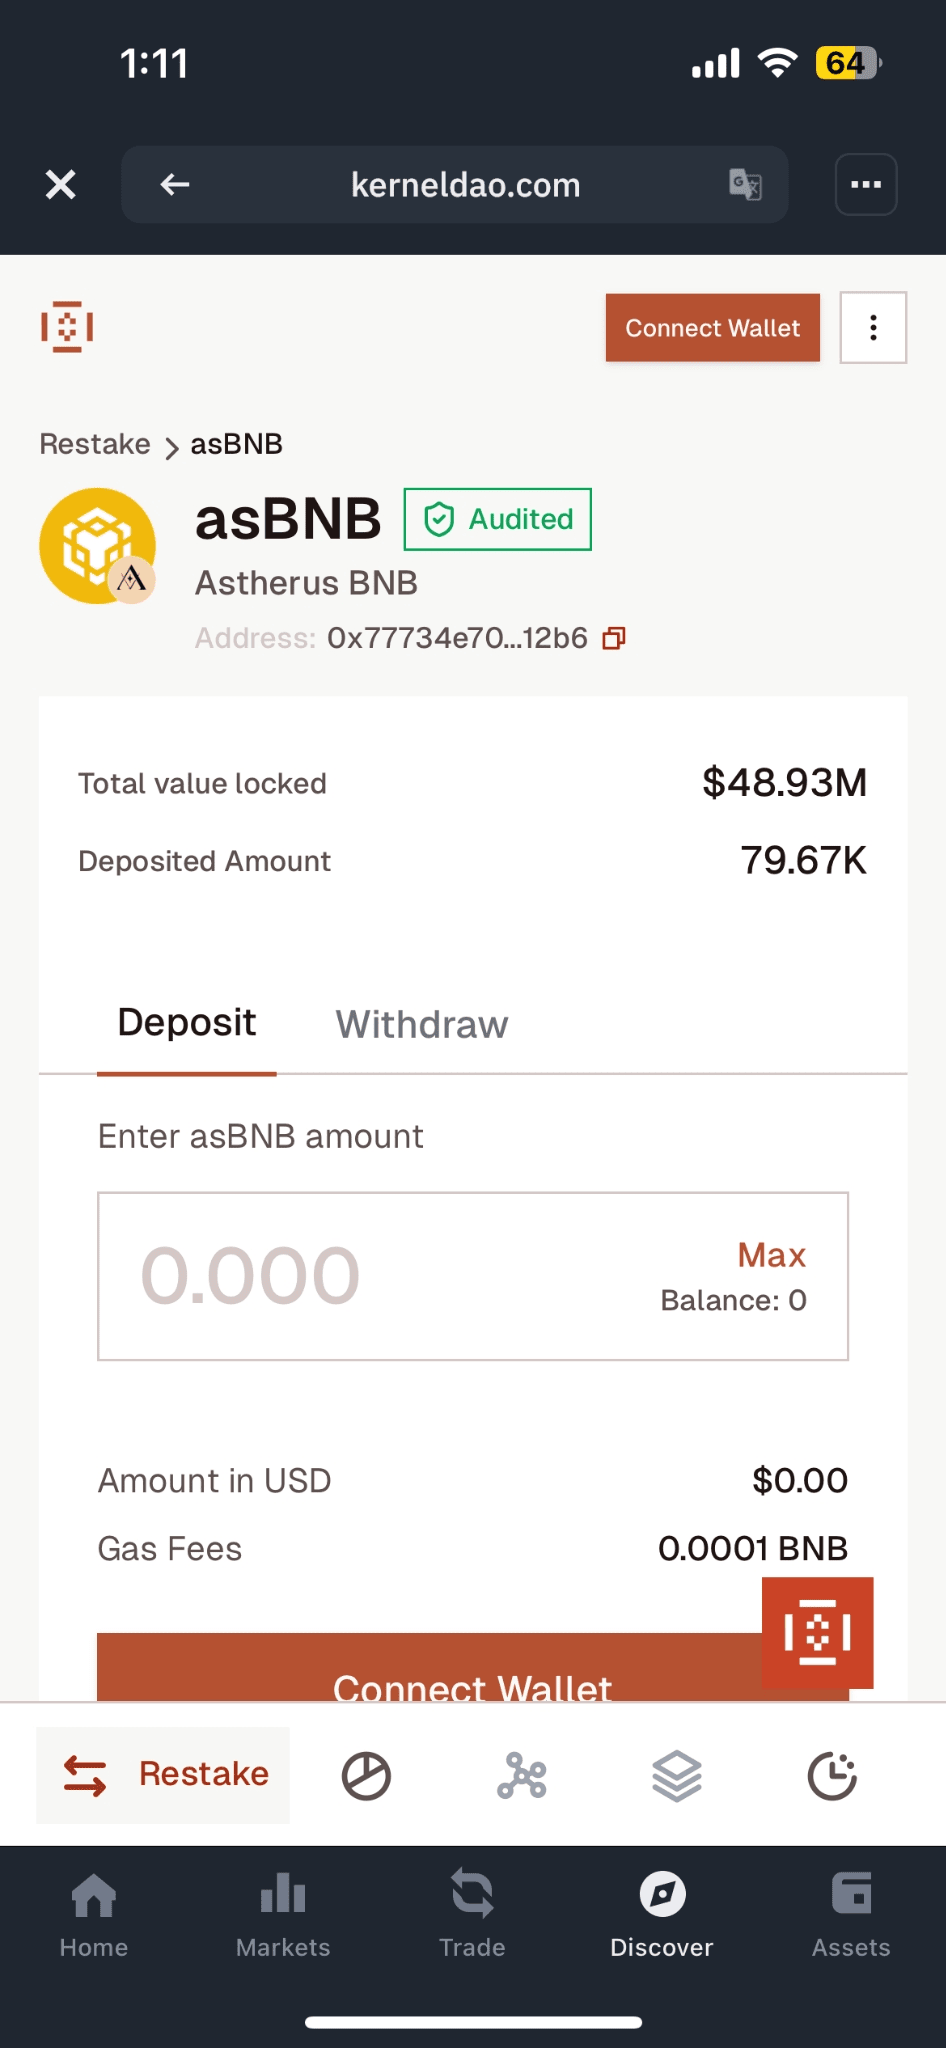Open the KernelDAO logo home icon

click(67, 327)
